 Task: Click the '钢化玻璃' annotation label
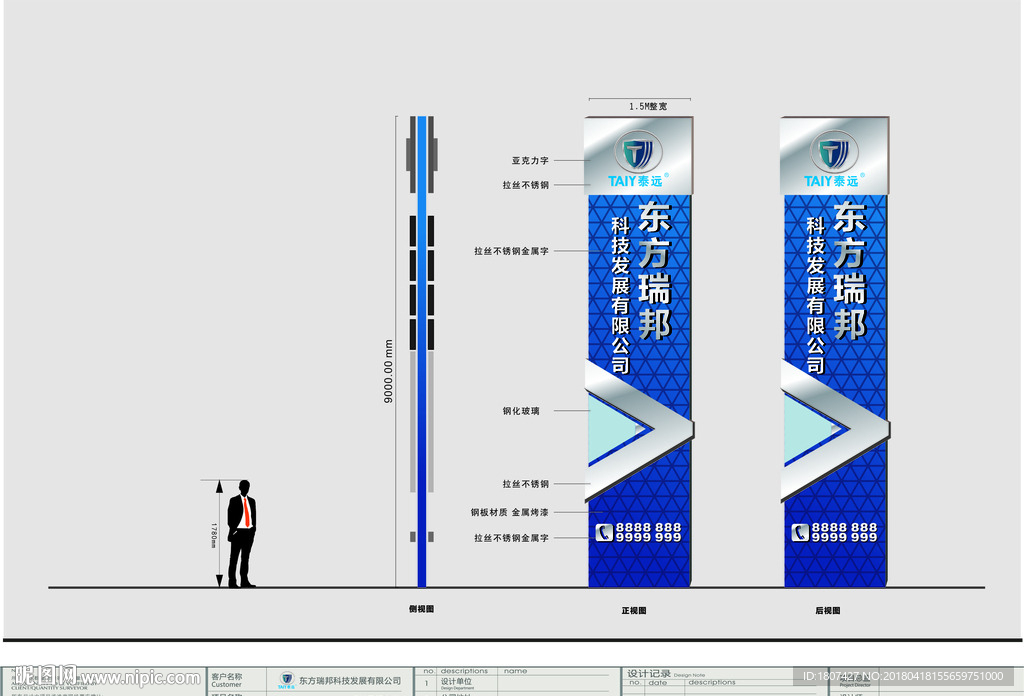click(x=521, y=411)
